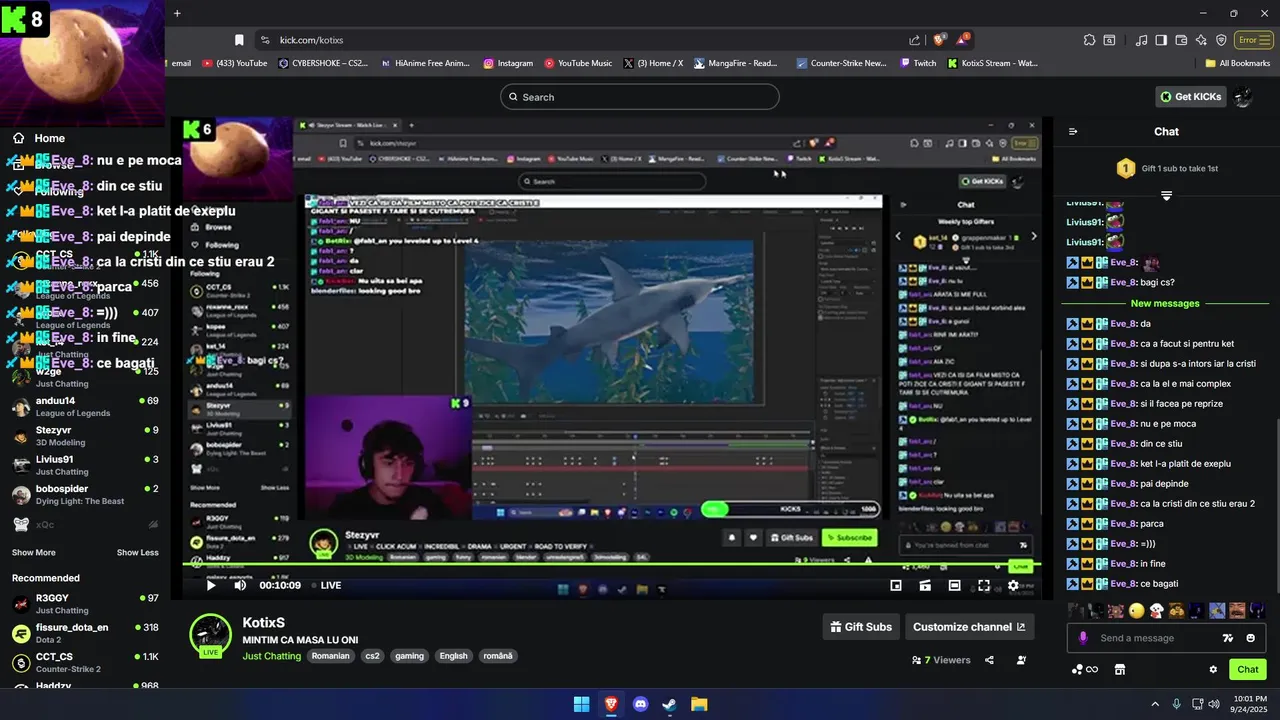The width and height of the screenshot is (1280, 720).
Task: Select the English tag
Action: [453, 656]
